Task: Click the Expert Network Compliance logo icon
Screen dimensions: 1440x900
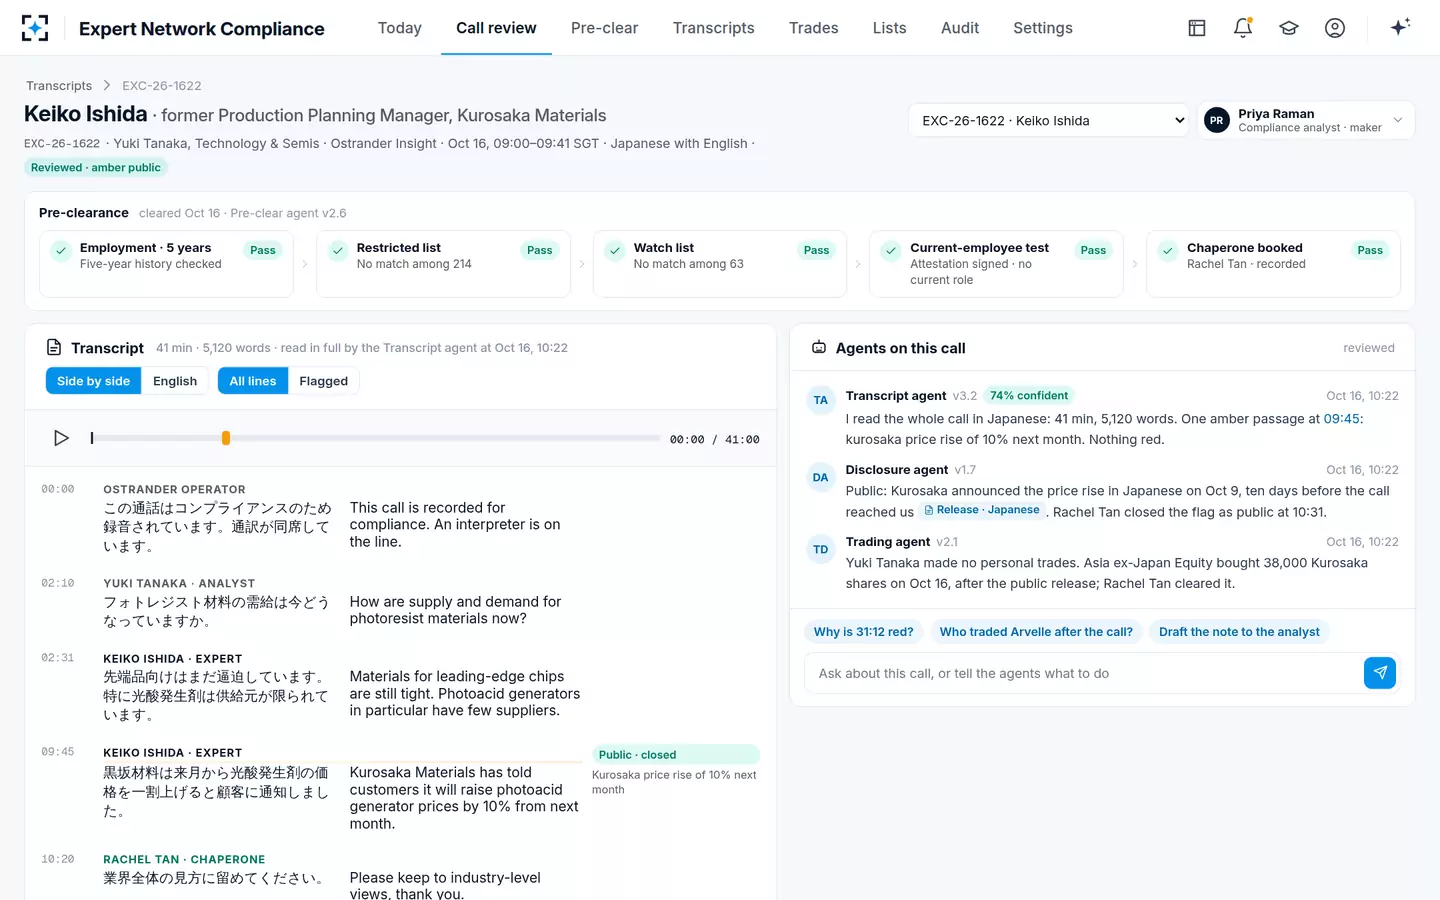Action: coord(35,28)
